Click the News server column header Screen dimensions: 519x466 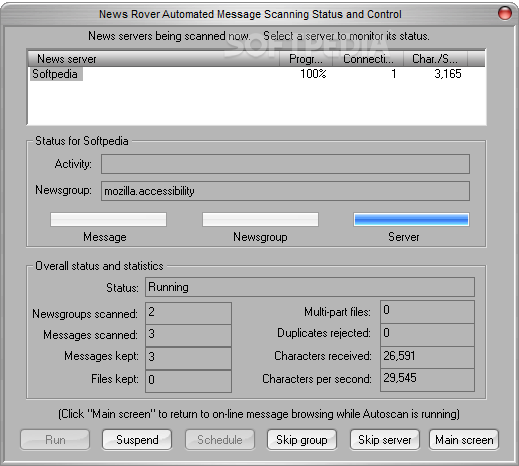pyautogui.click(x=153, y=59)
